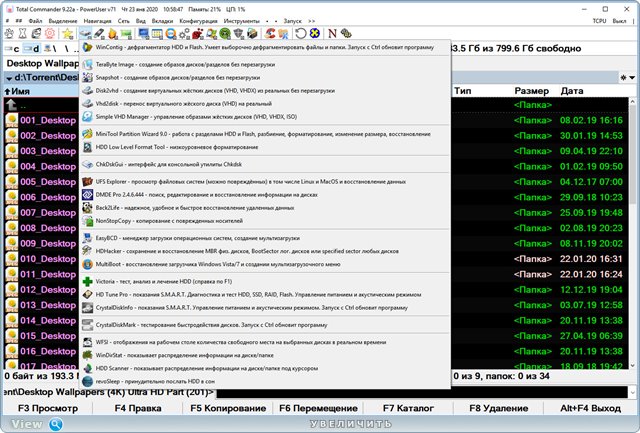Click Alt+F4 Выход button
Image resolution: width=640 pixels, height=433 pixels.
coord(590,408)
